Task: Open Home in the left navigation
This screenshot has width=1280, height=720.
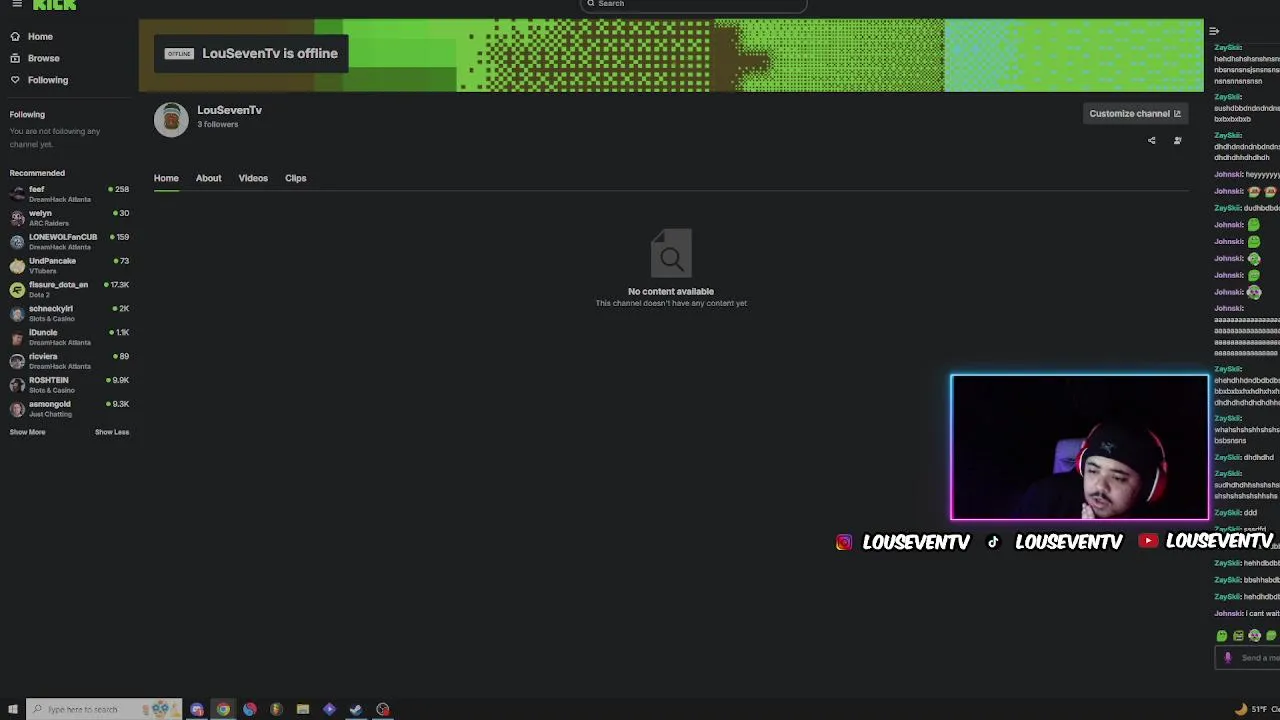Action: (x=40, y=37)
